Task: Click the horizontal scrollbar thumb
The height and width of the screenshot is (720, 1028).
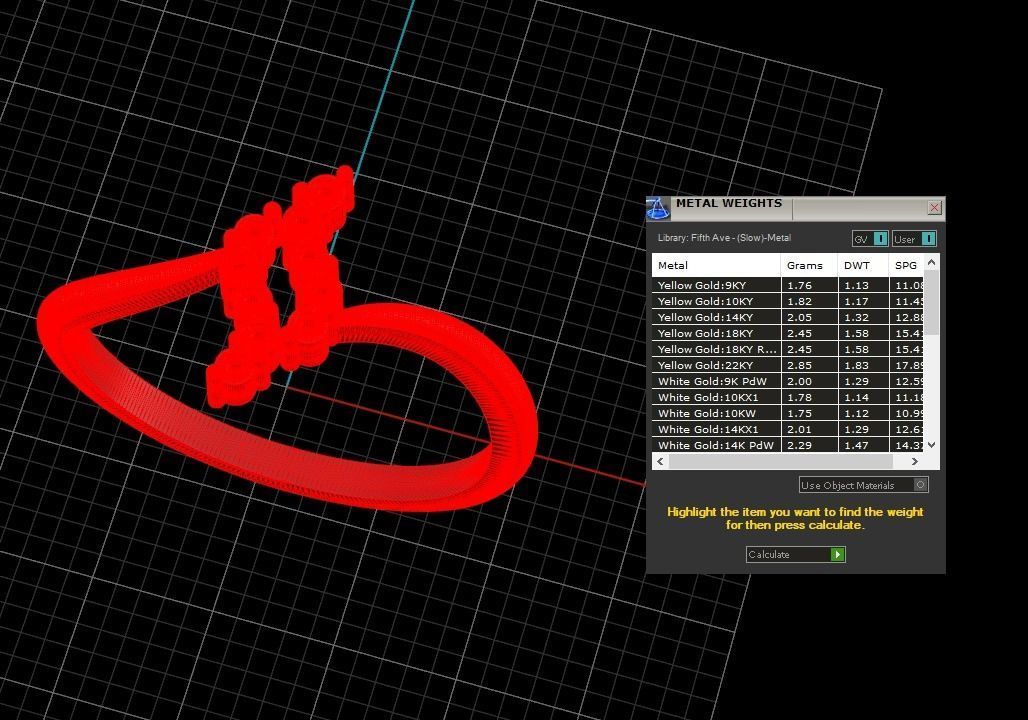Action: (781, 462)
